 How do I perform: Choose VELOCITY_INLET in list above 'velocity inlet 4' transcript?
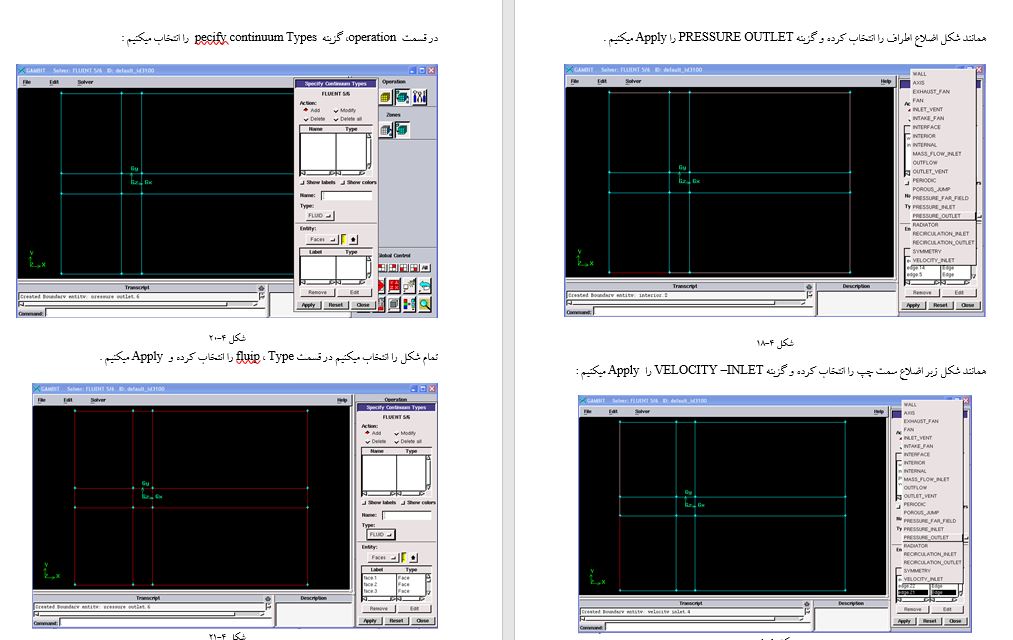click(x=922, y=579)
